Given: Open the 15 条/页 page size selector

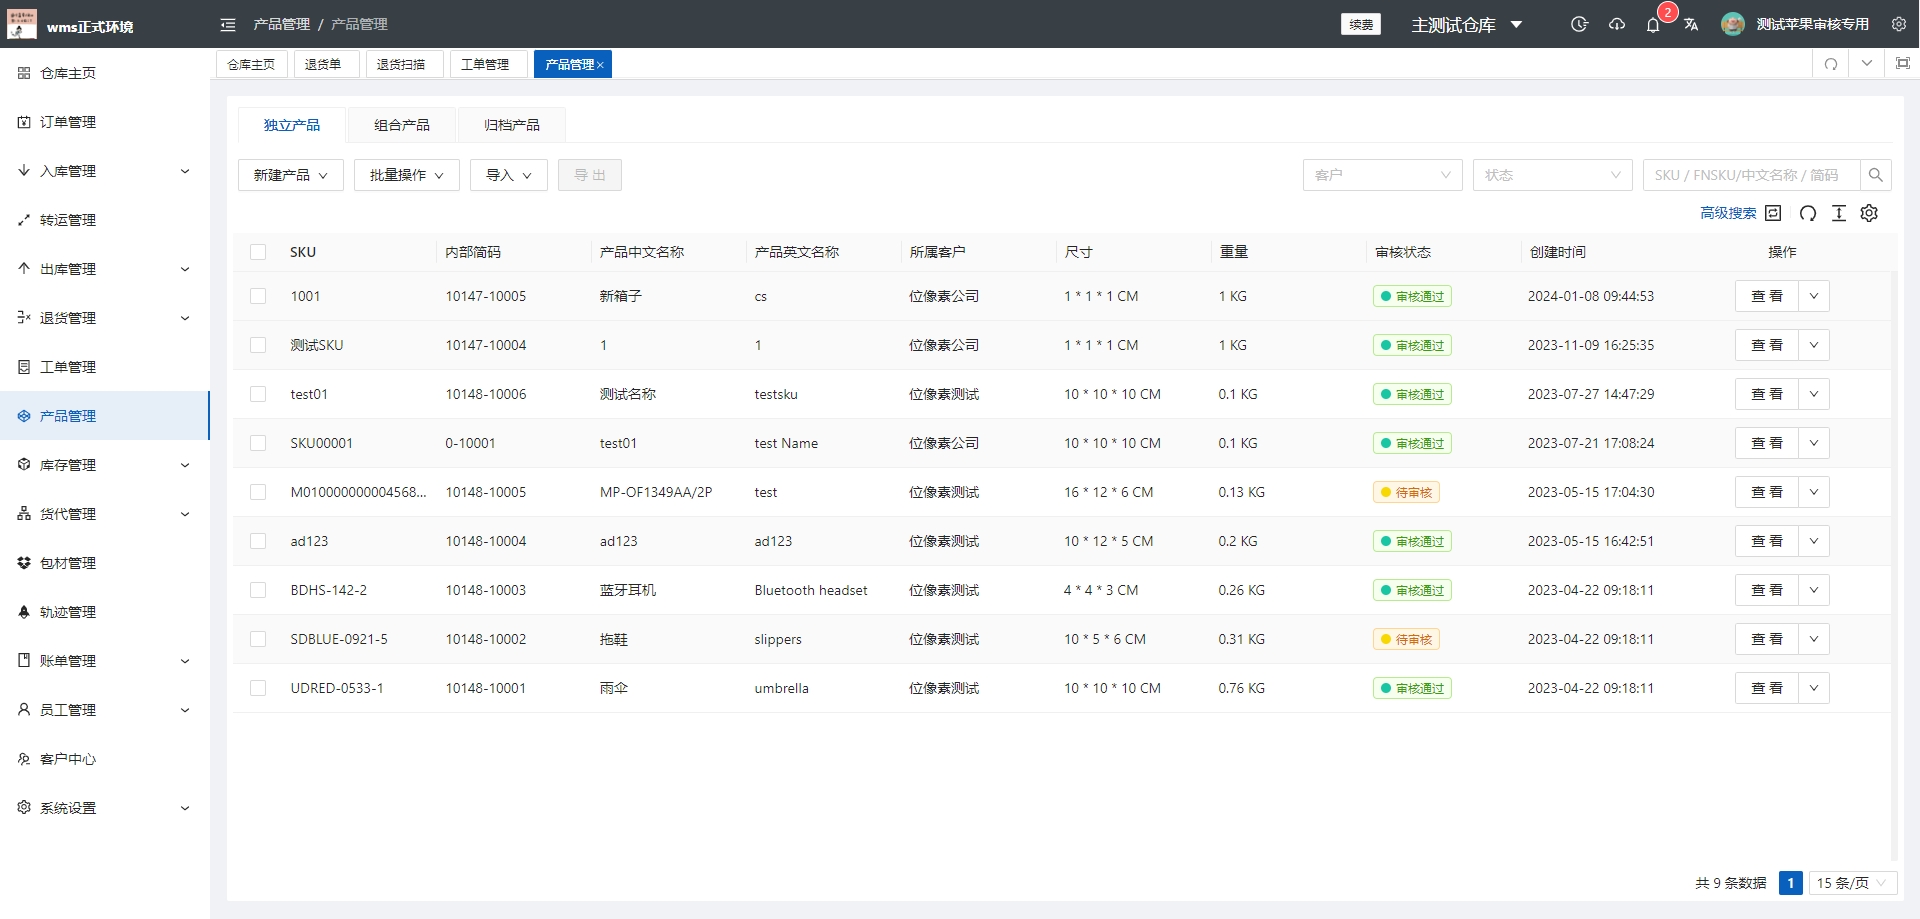Looking at the screenshot, I should [x=1853, y=883].
